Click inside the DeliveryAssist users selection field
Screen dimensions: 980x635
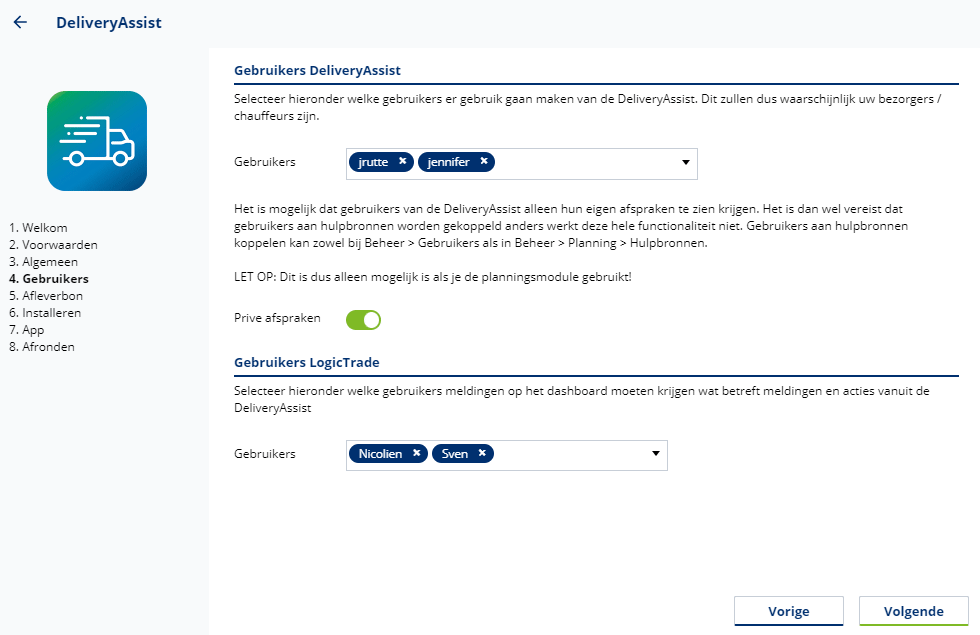[x=522, y=164]
